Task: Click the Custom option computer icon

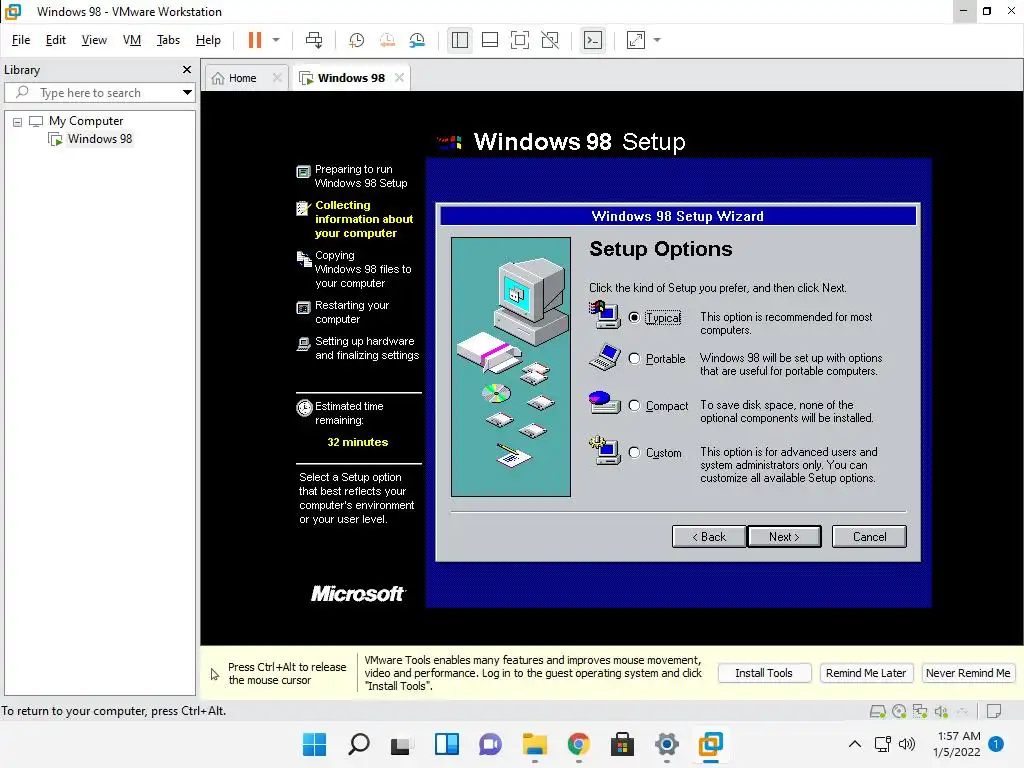Action: tap(605, 451)
